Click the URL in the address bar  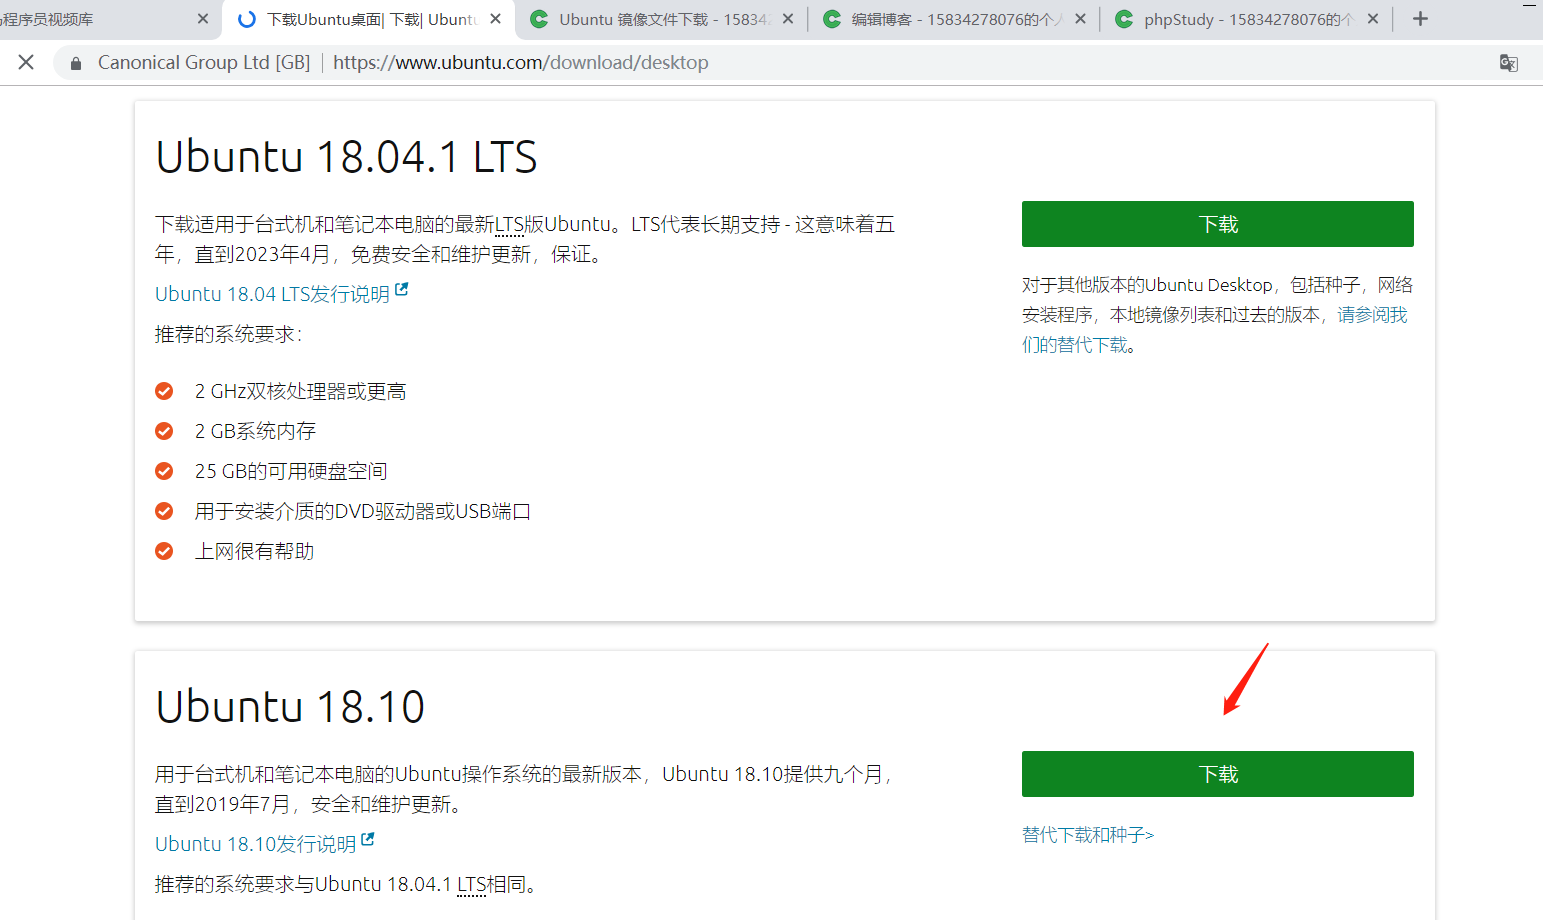[x=521, y=63]
